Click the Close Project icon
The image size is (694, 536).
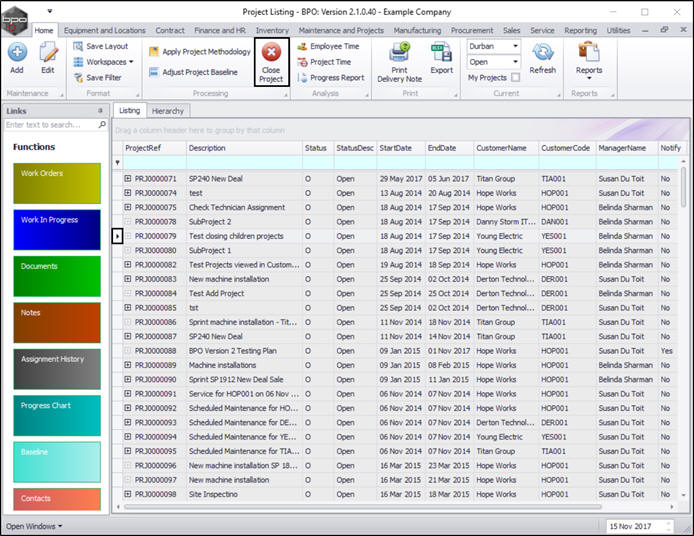[271, 62]
